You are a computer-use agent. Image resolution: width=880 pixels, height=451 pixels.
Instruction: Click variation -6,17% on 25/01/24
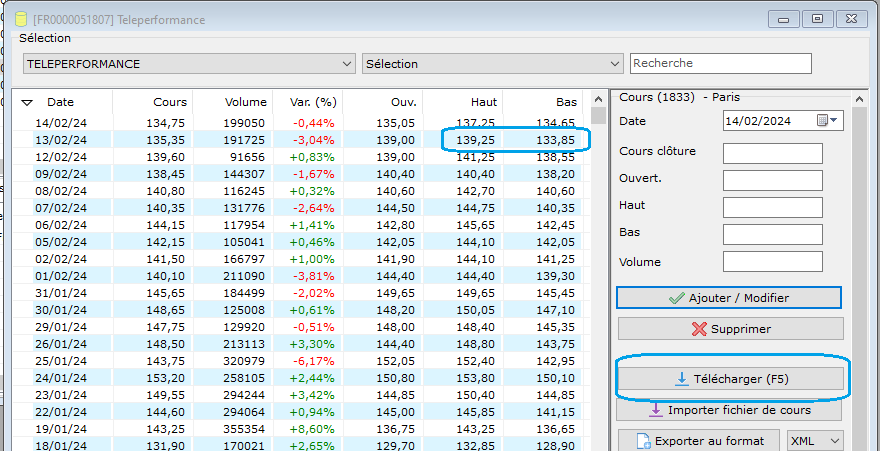314,361
